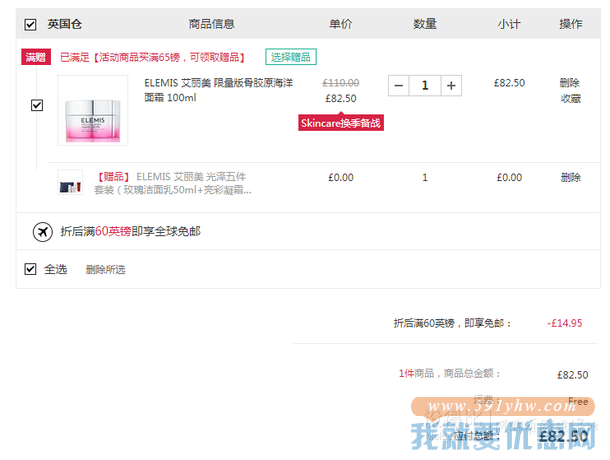Open the gift set small thumbnail
This screenshot has height=460, width=610.
(70, 182)
